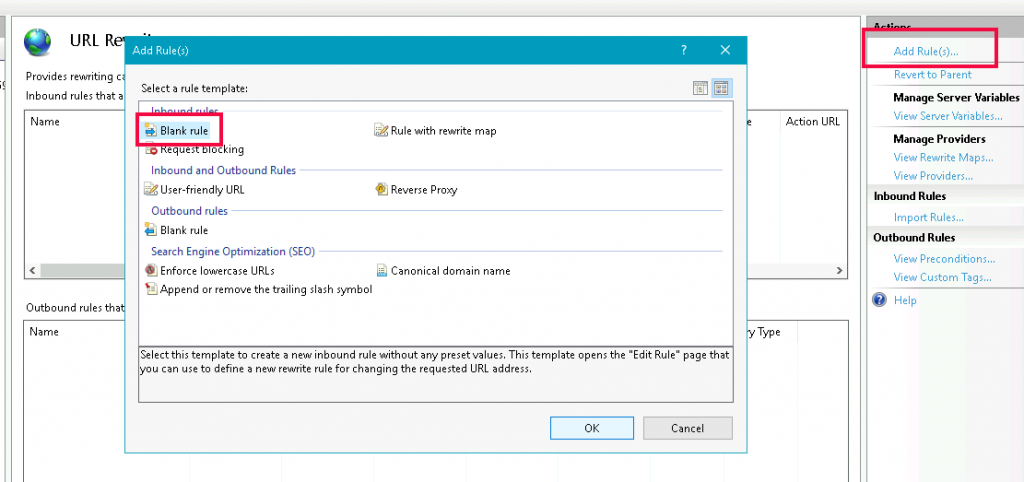Select the Reverse Proxy template icon
Viewport: 1024px width, 482px height.
click(381, 190)
